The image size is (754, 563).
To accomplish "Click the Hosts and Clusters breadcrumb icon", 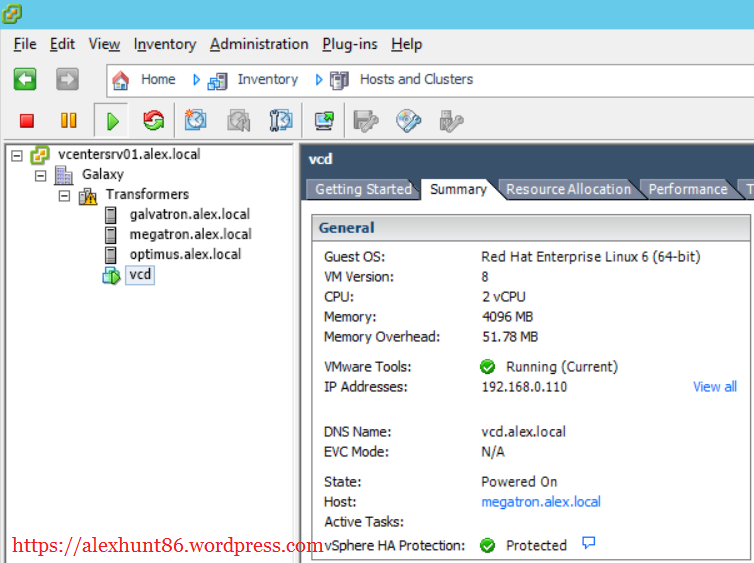I will pos(339,80).
